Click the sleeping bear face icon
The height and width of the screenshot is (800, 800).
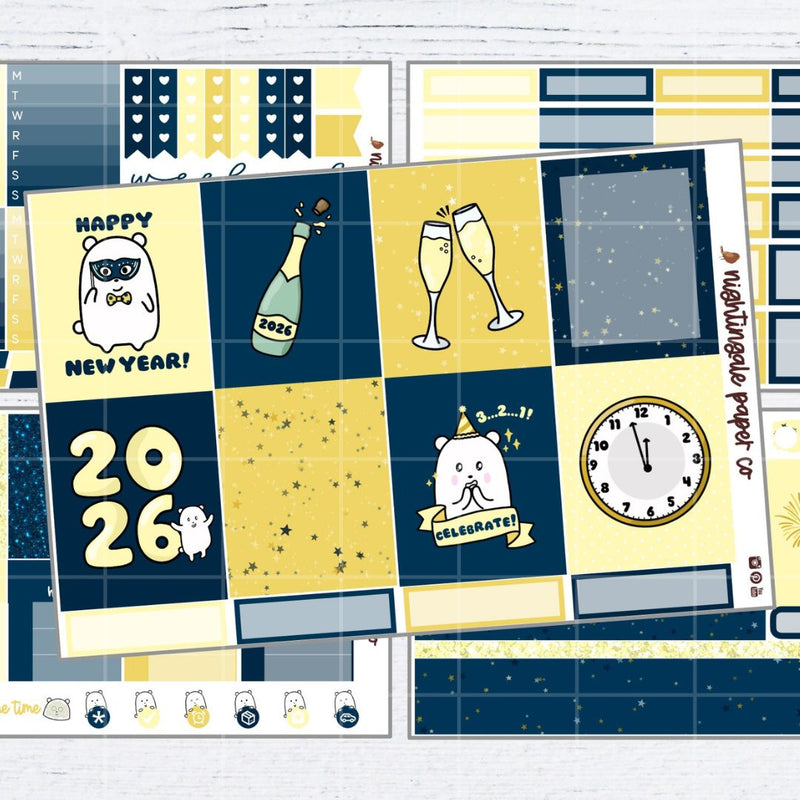(56, 709)
